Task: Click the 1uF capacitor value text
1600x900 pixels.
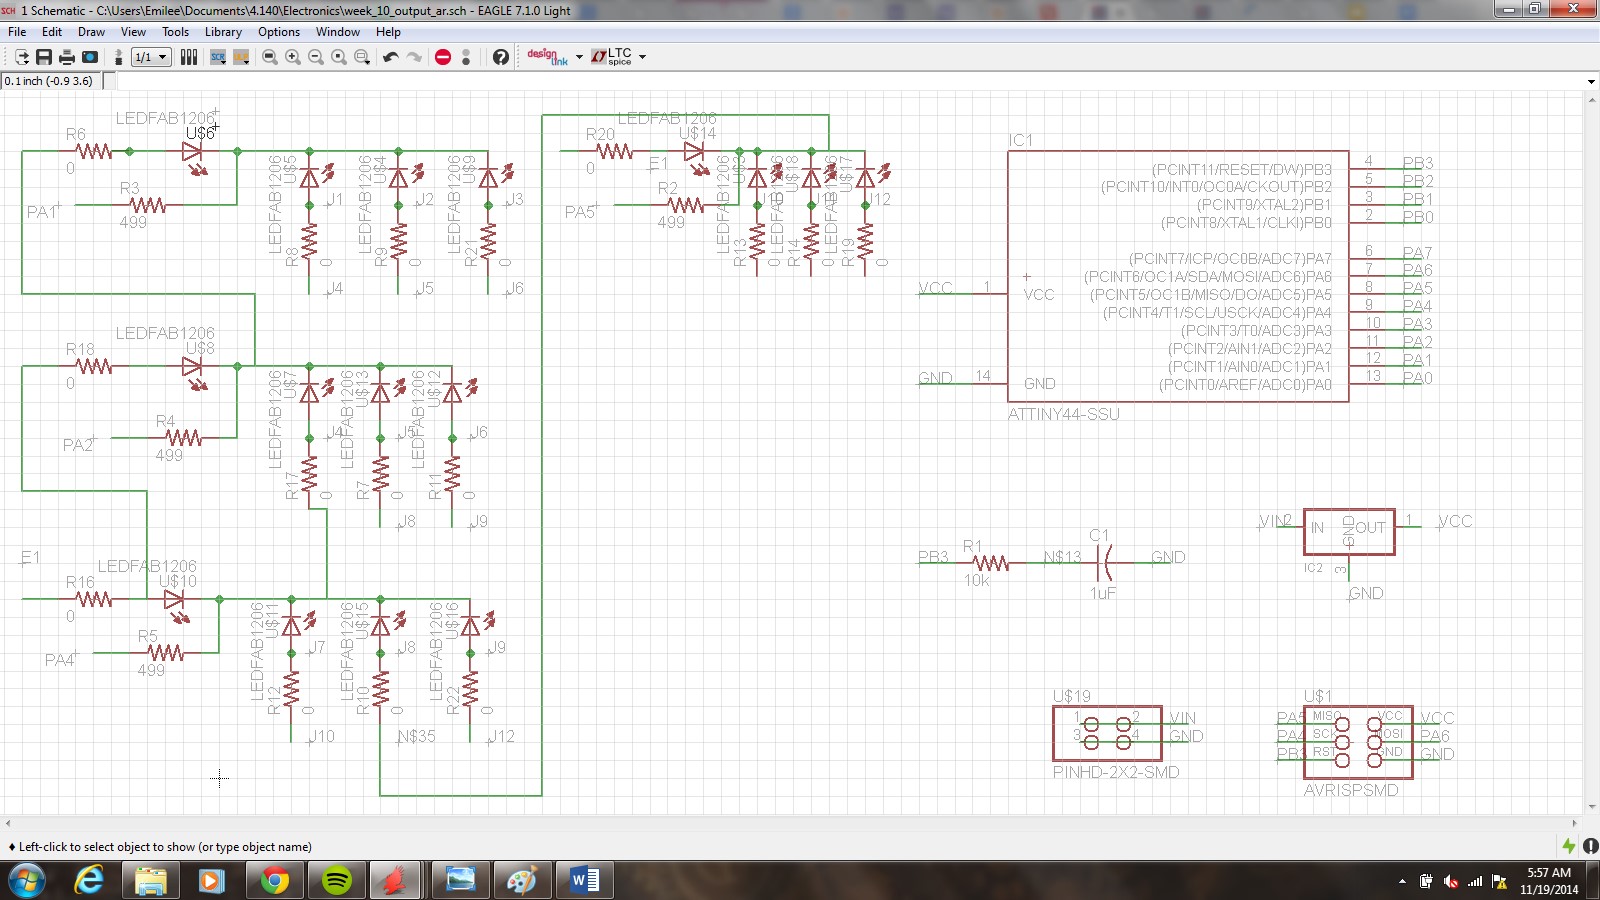Action: click(x=1102, y=593)
